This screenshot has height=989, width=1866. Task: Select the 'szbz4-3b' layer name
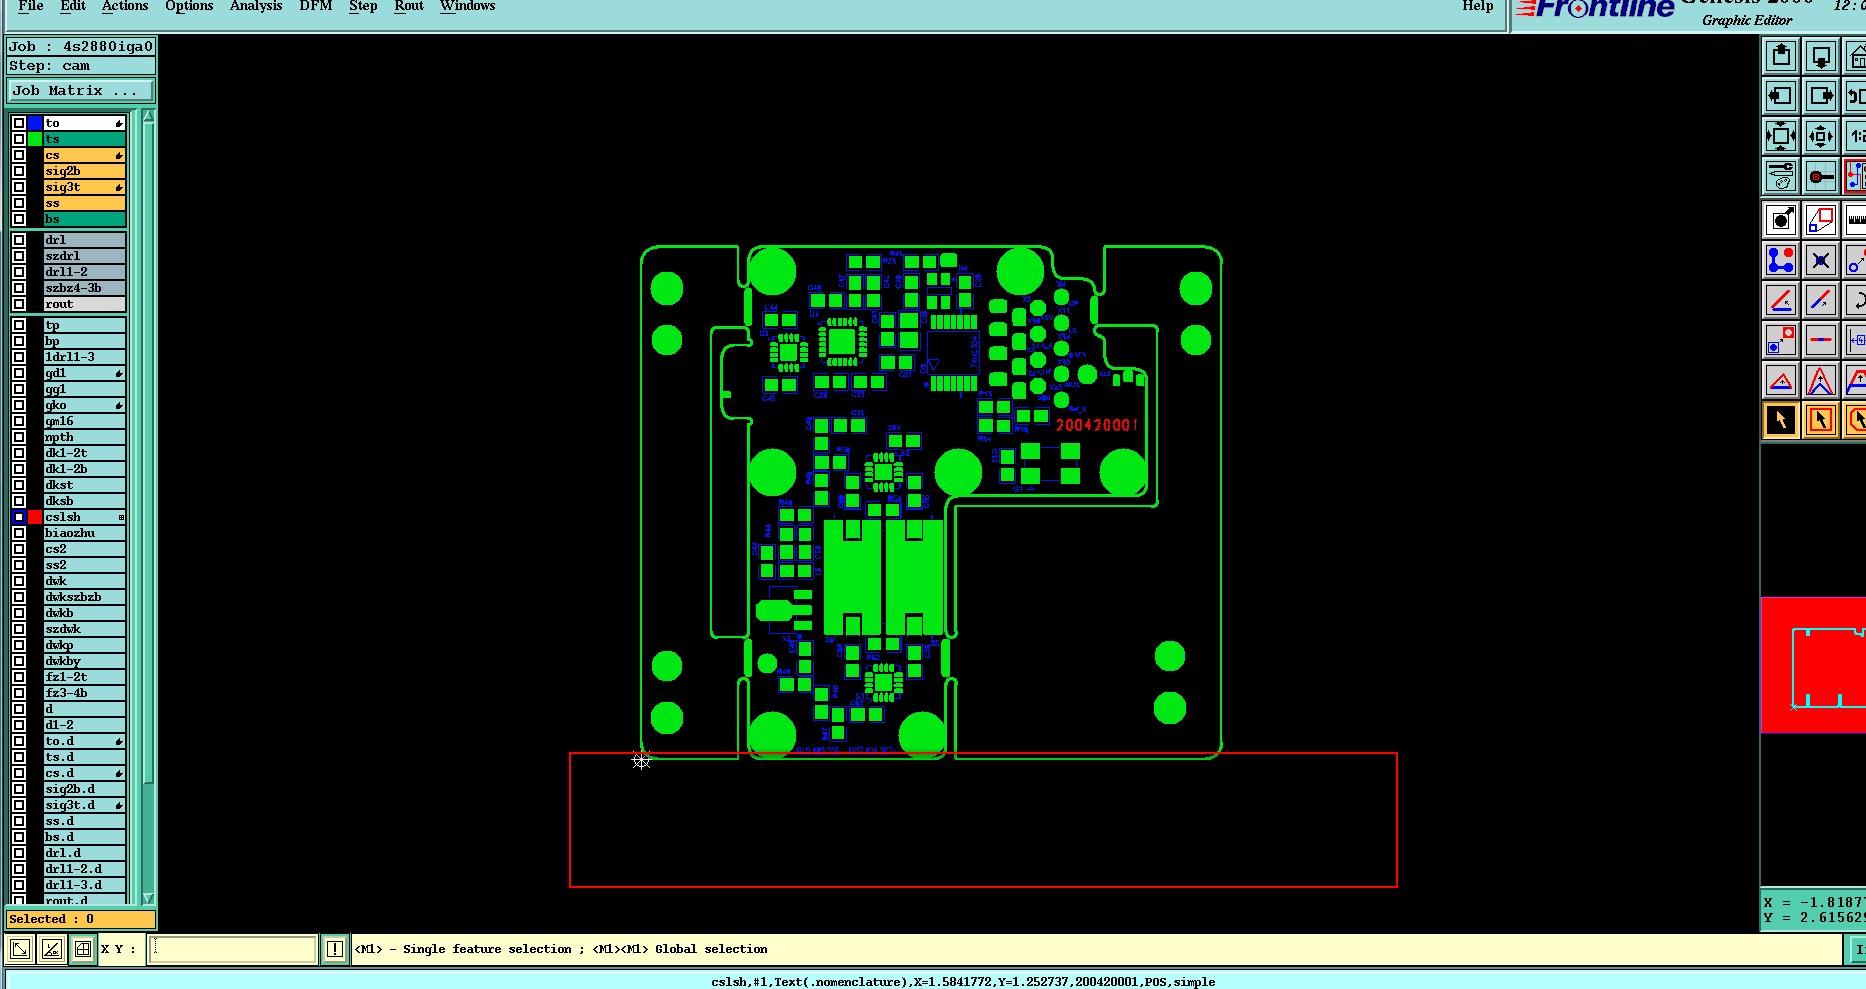[x=85, y=288]
